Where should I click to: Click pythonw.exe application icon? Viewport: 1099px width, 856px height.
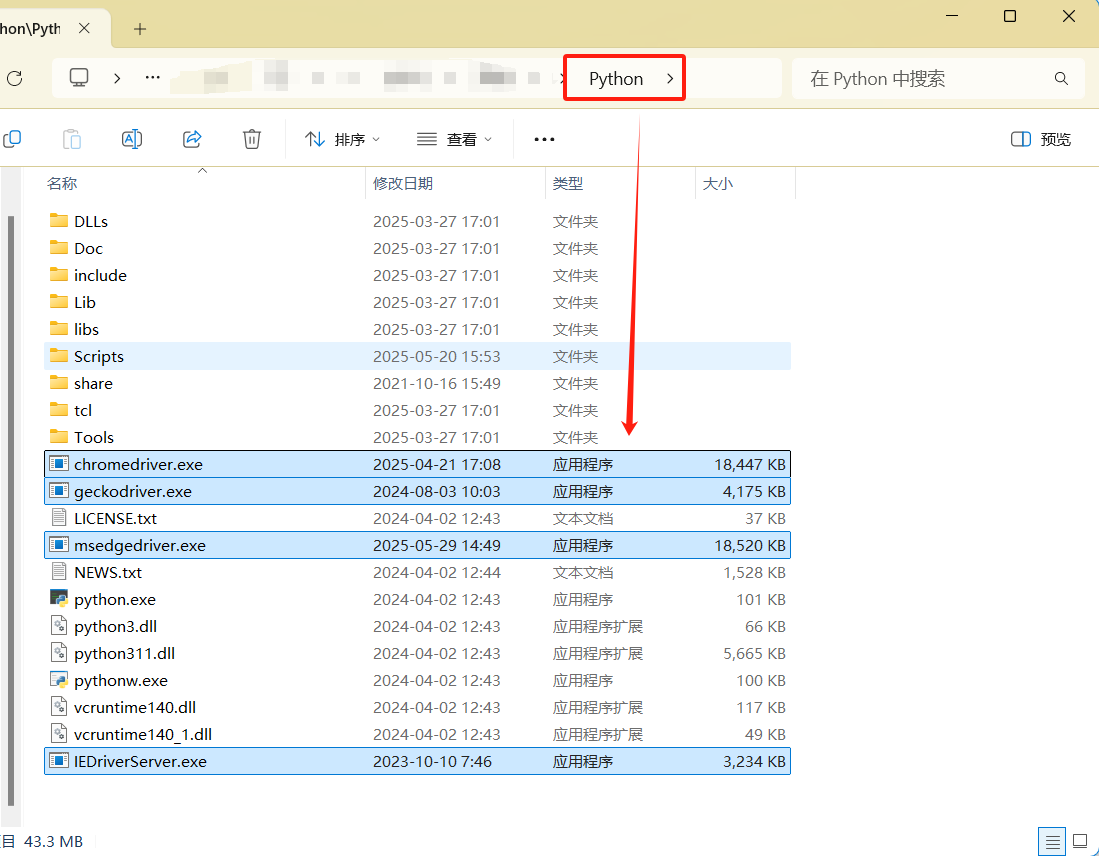click(x=60, y=679)
